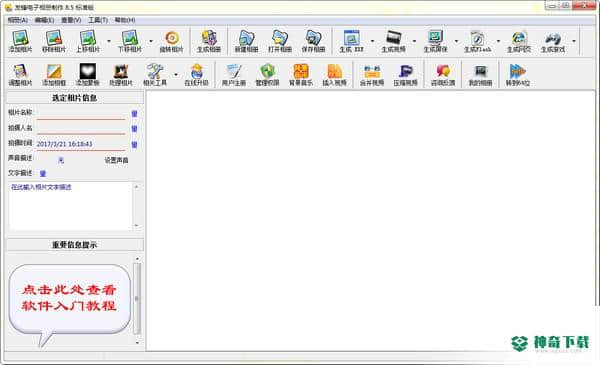Expand the dropdown arrow beside 生成游戏
This screenshot has height=365, width=600.
point(574,41)
